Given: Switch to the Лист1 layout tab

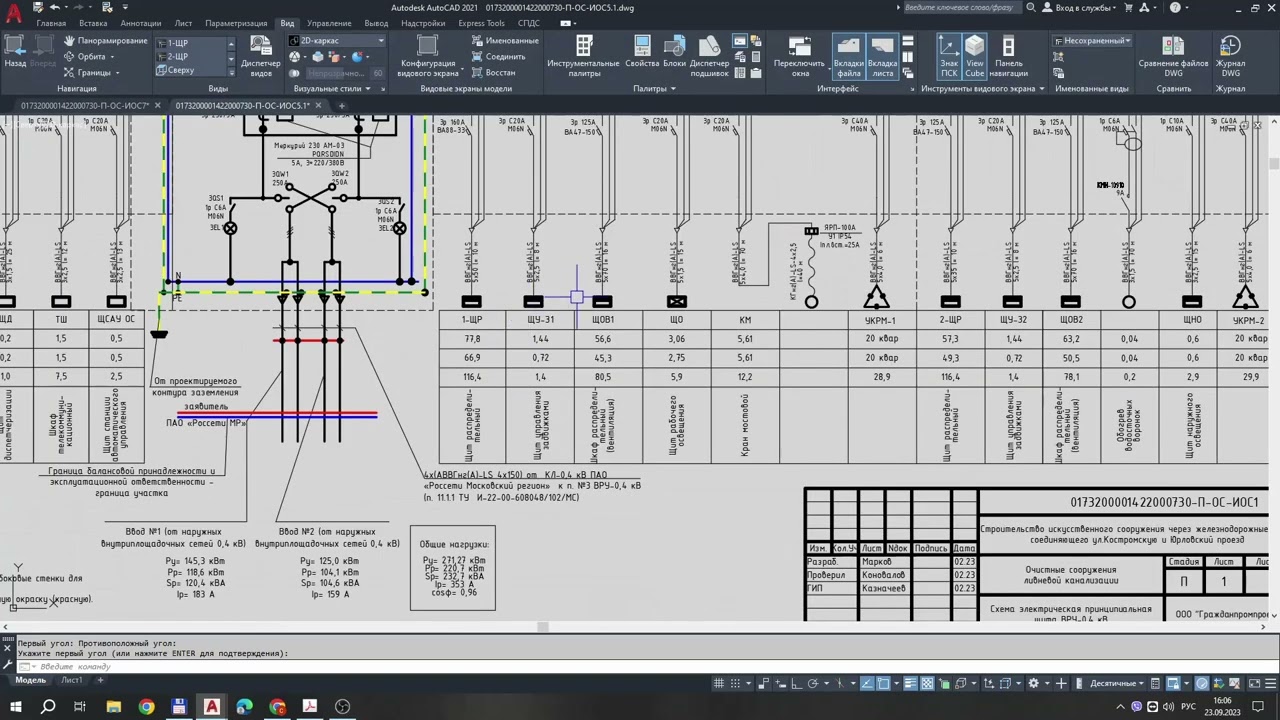Looking at the screenshot, I should [72, 680].
